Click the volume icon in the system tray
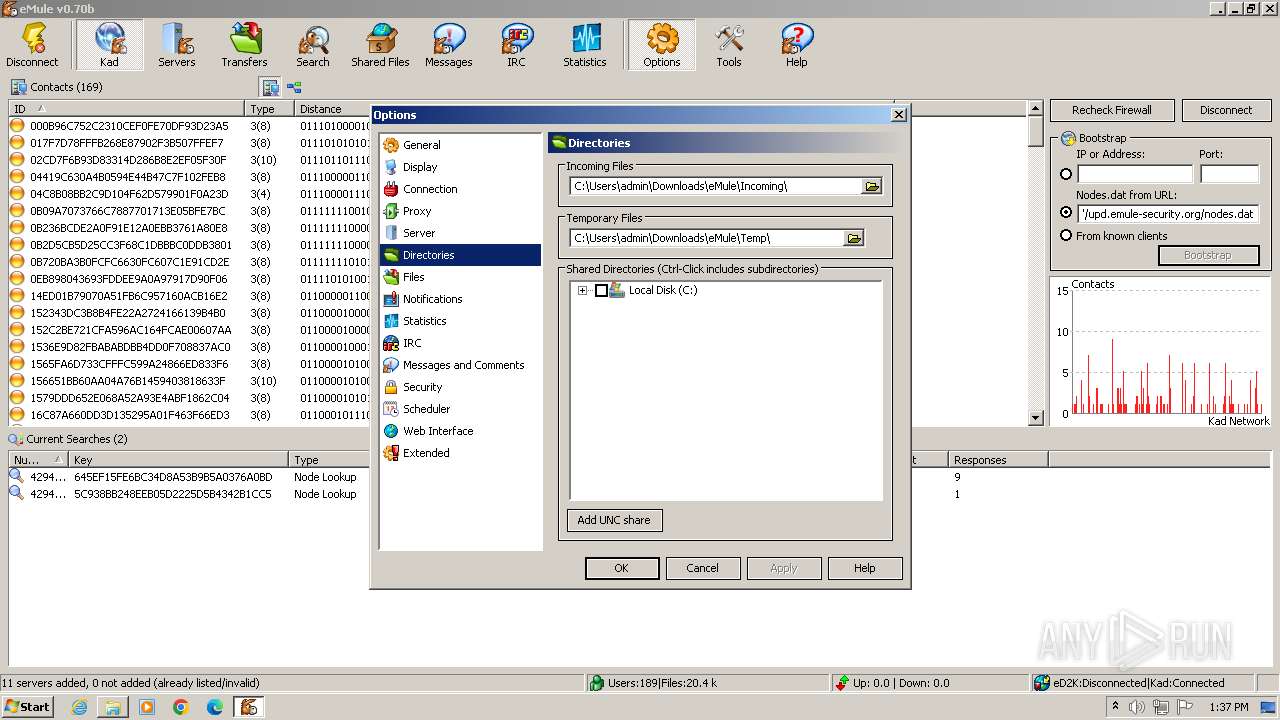Image resolution: width=1280 pixels, height=720 pixels. click(x=1137, y=707)
